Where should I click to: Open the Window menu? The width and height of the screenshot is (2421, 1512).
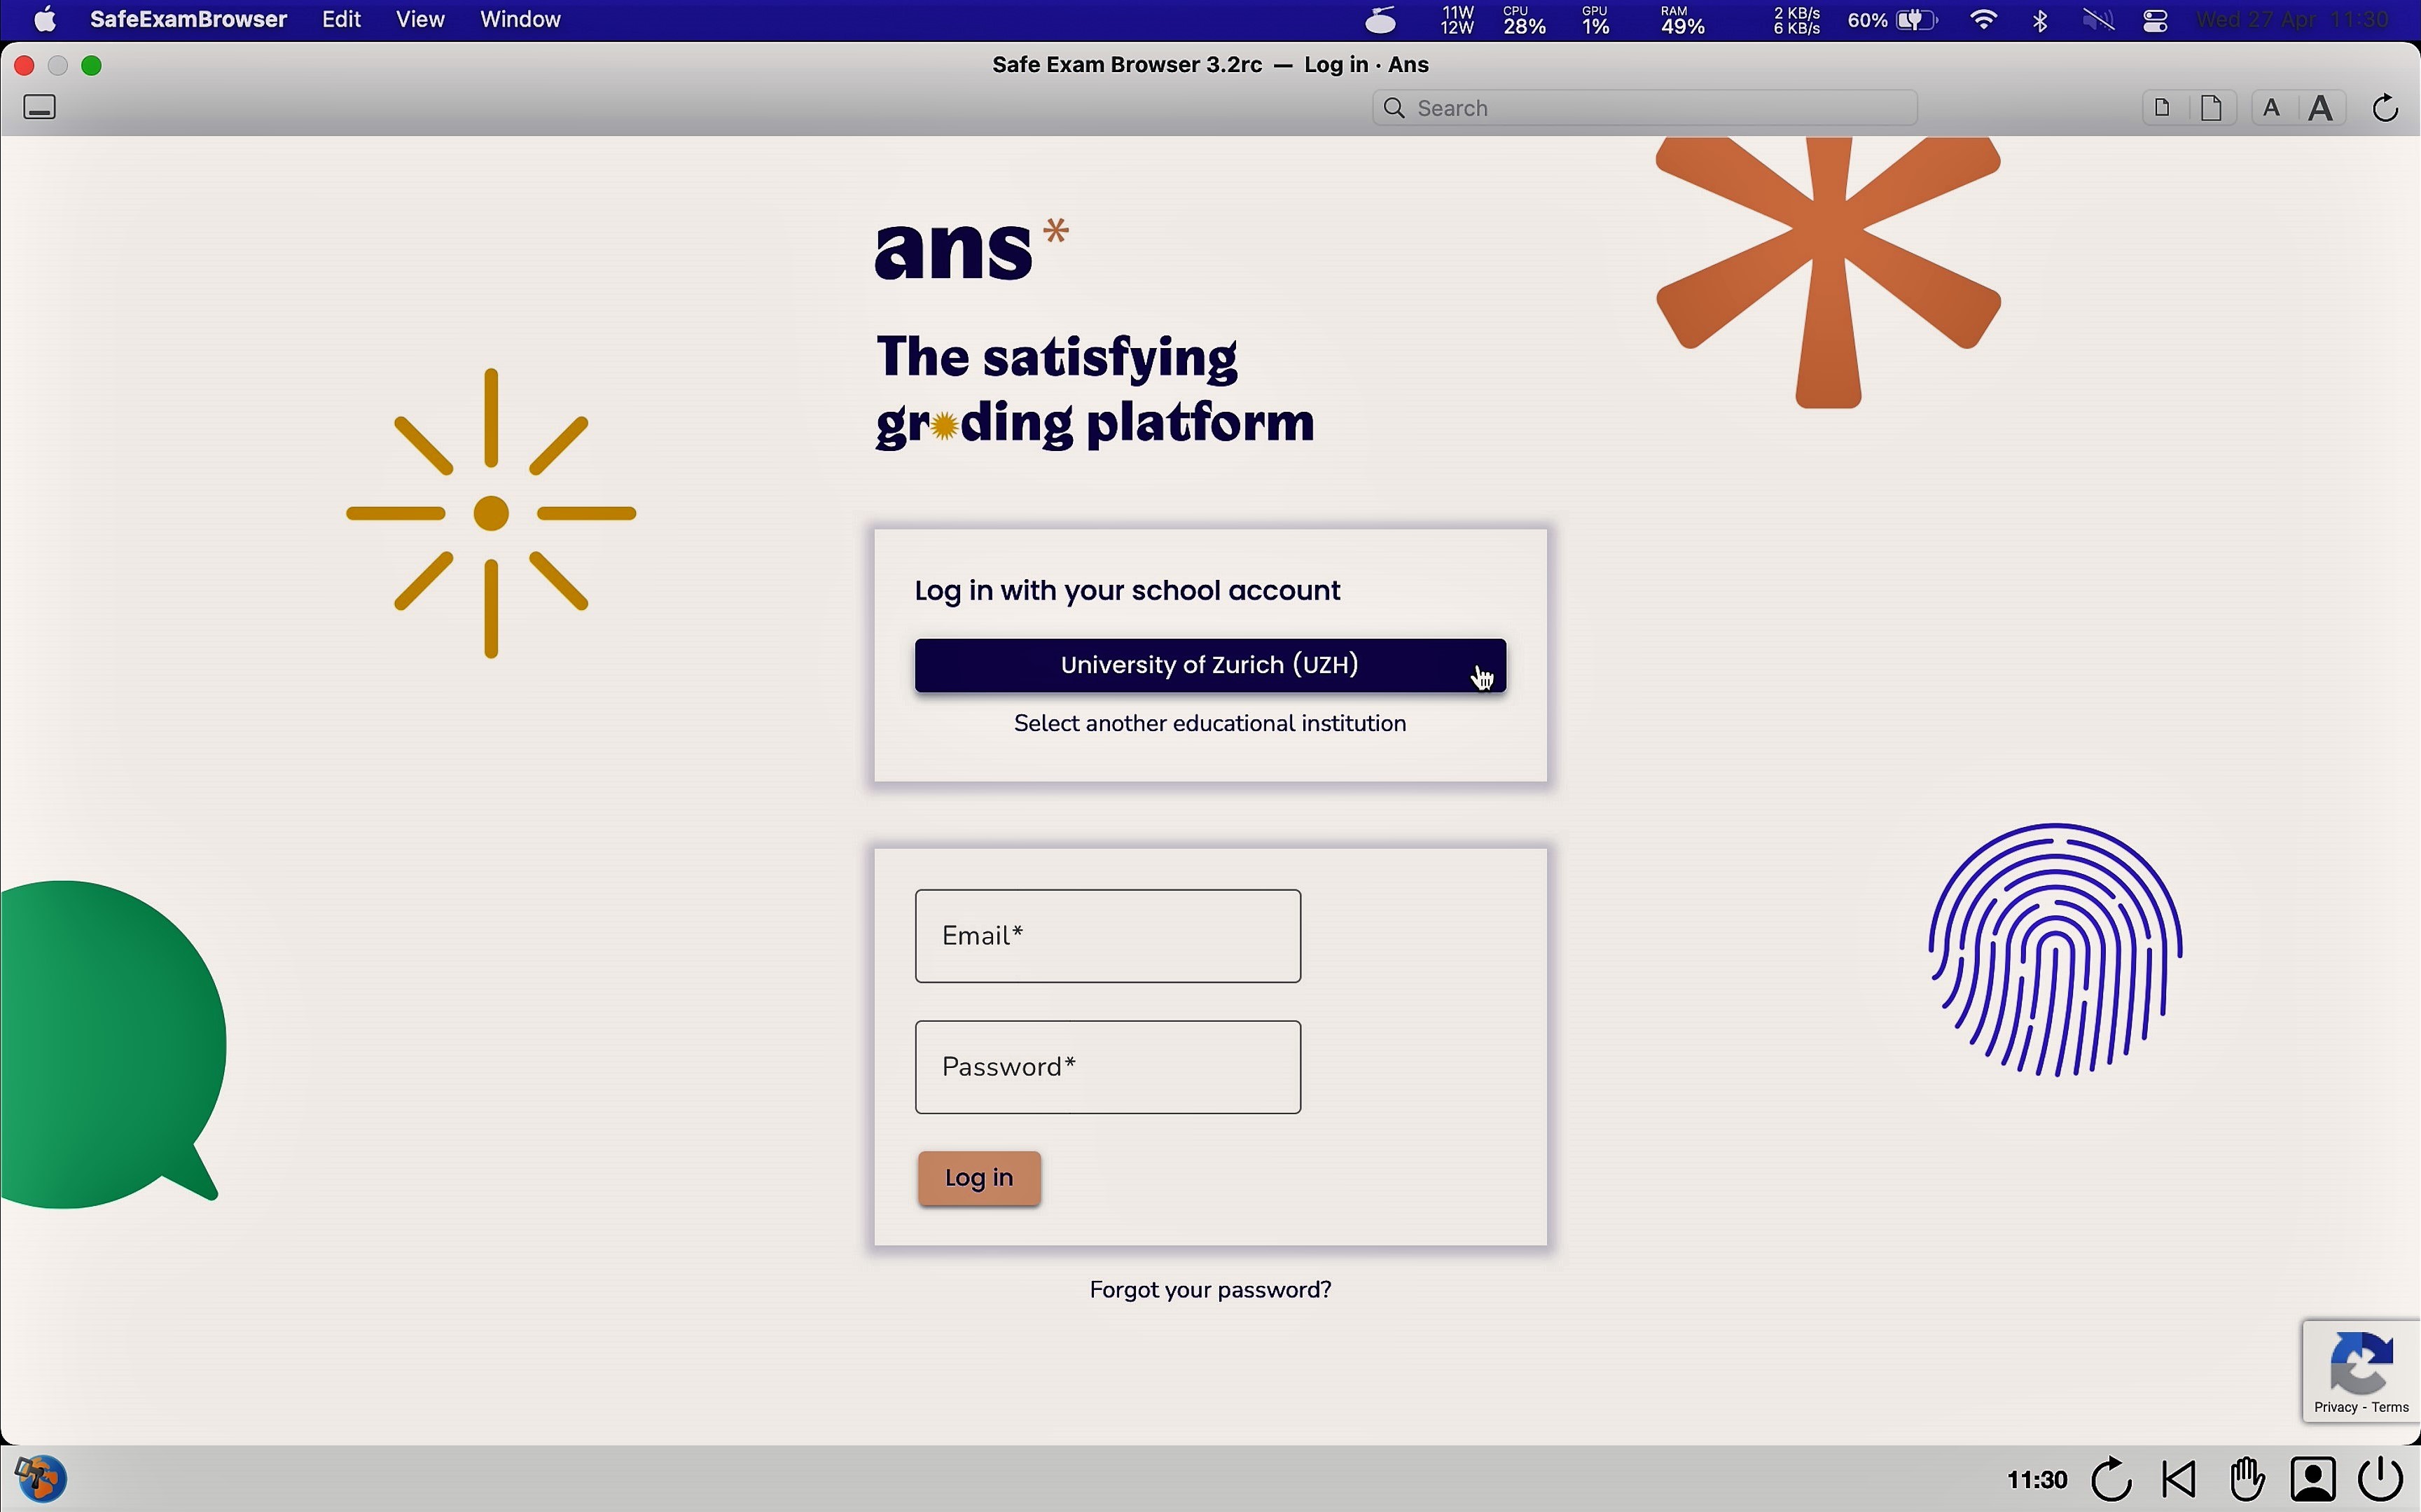[520, 20]
